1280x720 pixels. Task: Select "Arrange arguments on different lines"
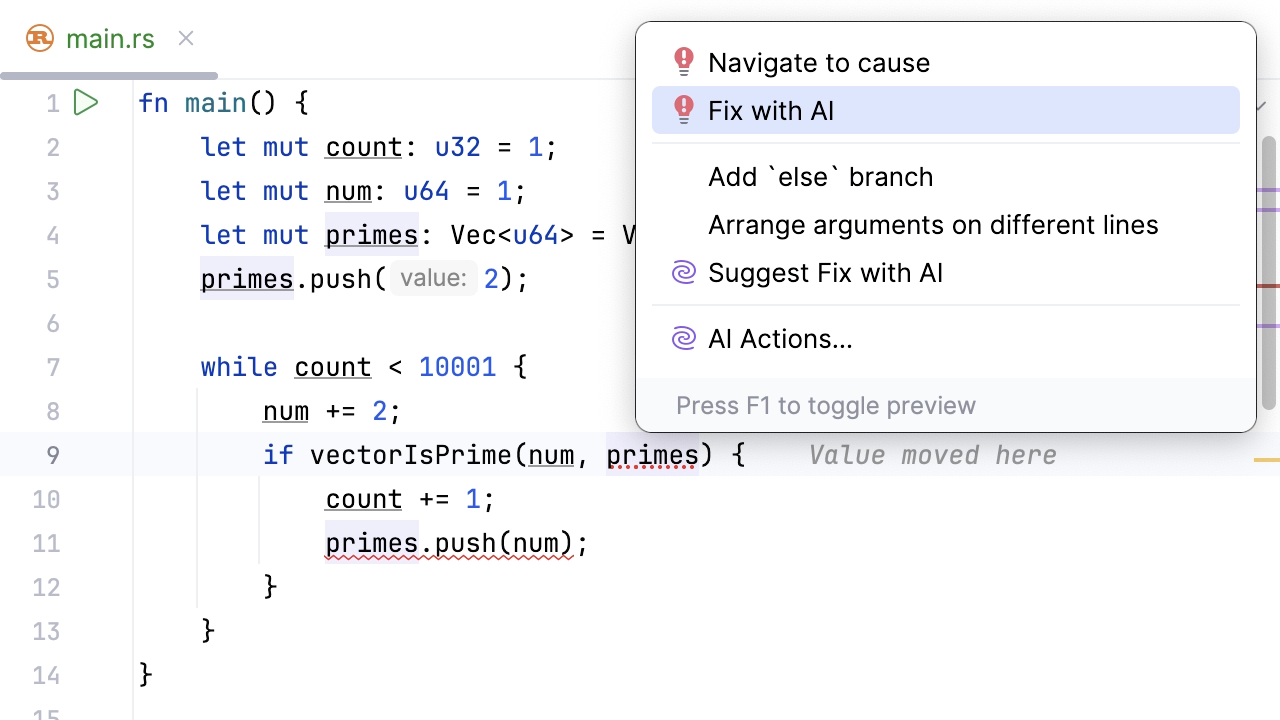click(x=932, y=225)
